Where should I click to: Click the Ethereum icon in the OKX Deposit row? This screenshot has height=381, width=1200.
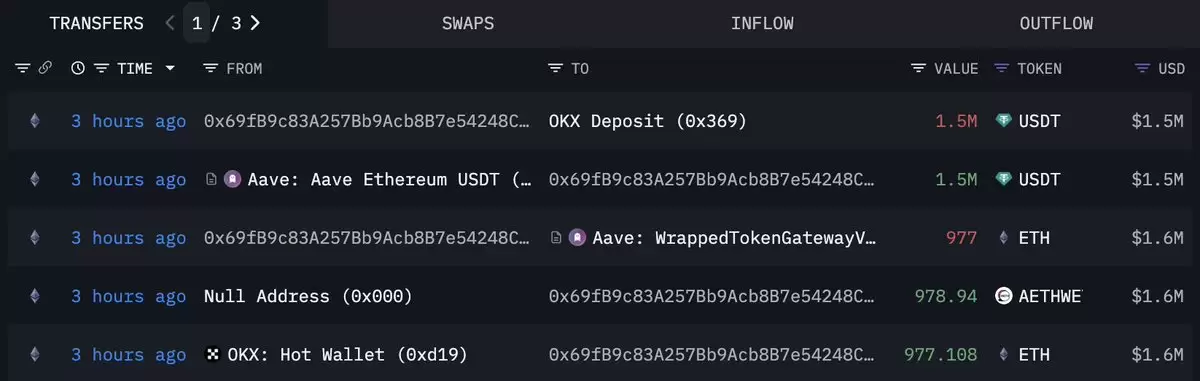(35, 121)
